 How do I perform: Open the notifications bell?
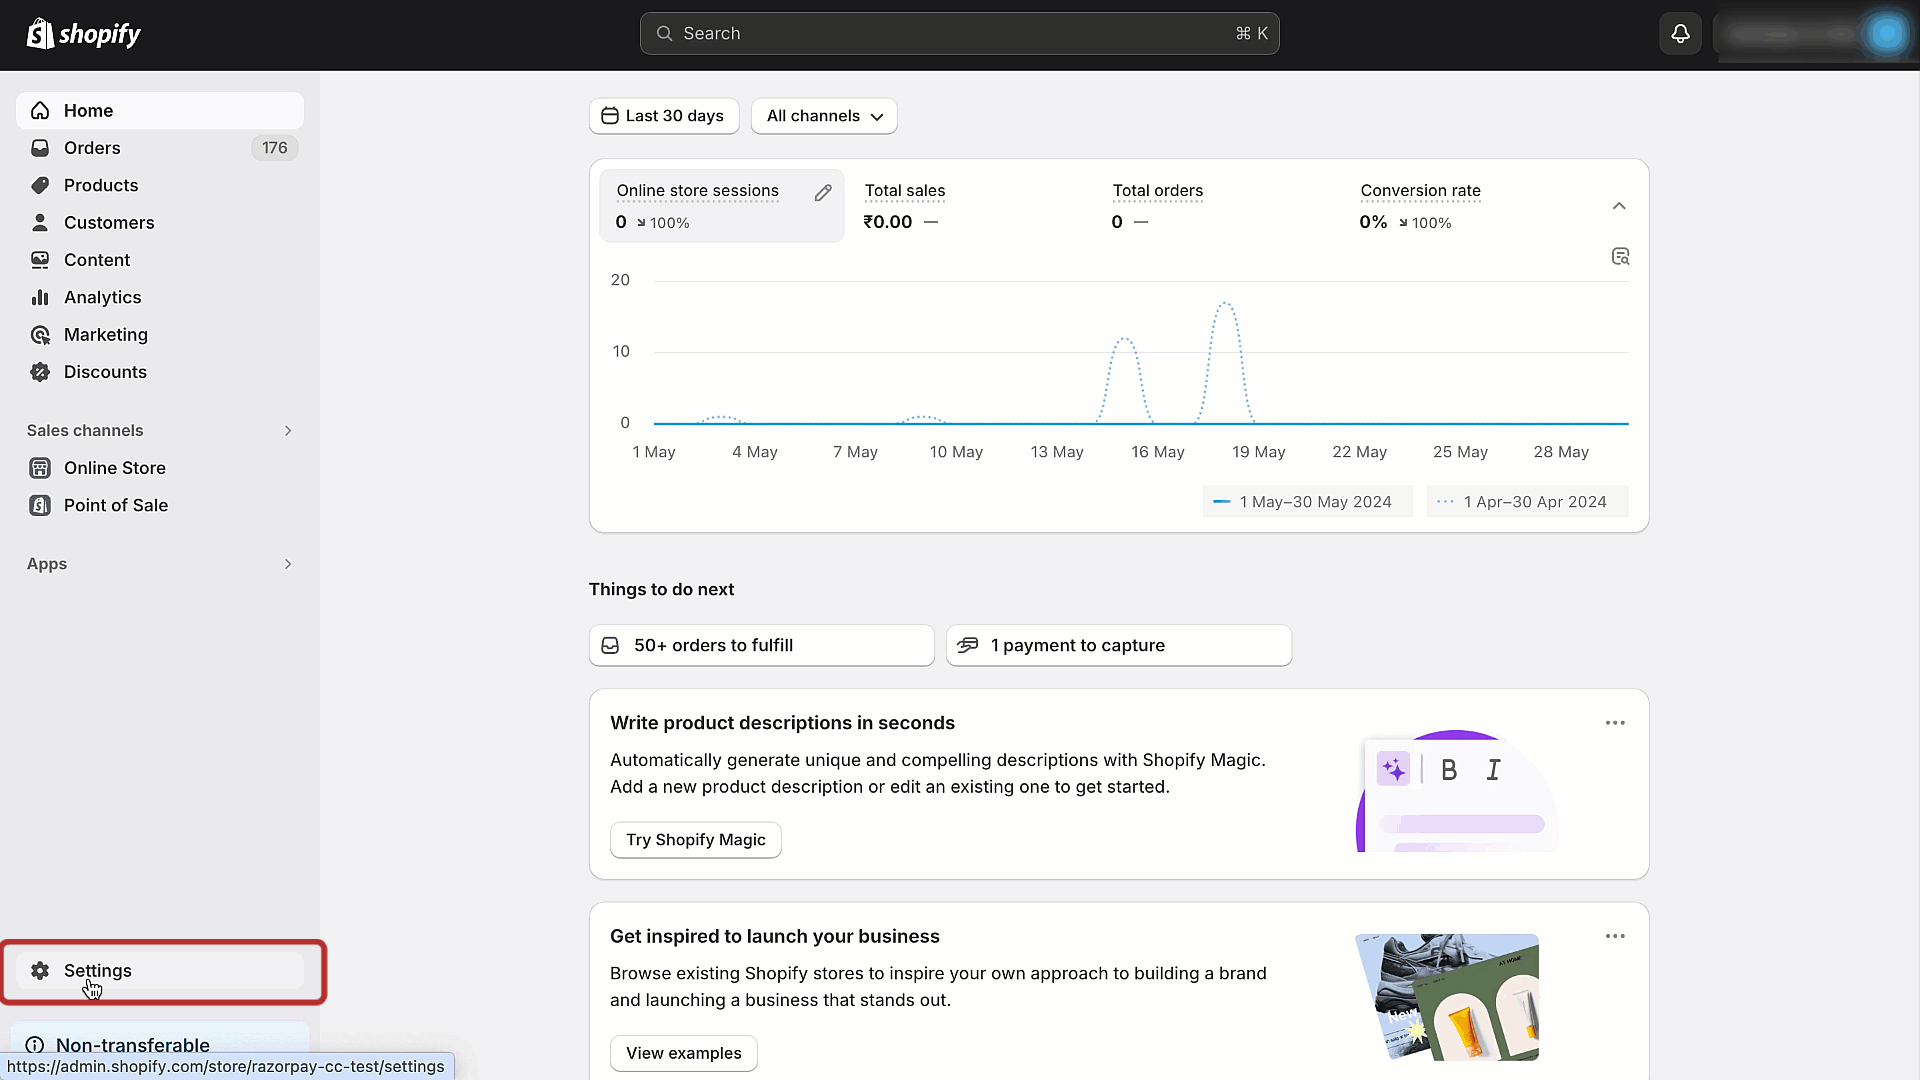click(x=1680, y=34)
